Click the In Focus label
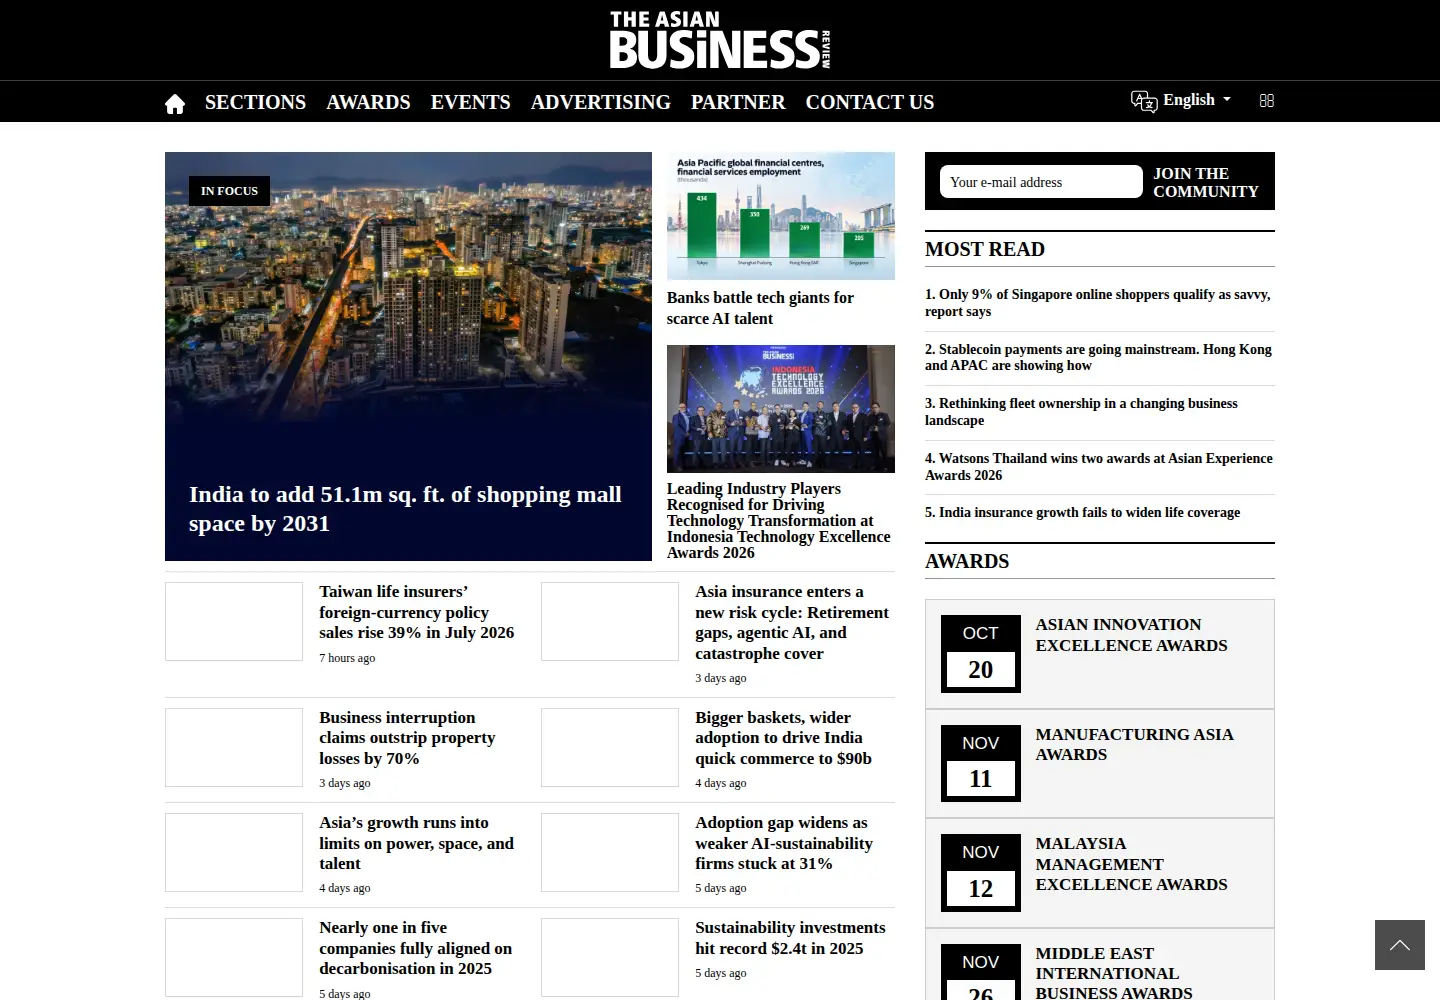 pyautogui.click(x=229, y=191)
